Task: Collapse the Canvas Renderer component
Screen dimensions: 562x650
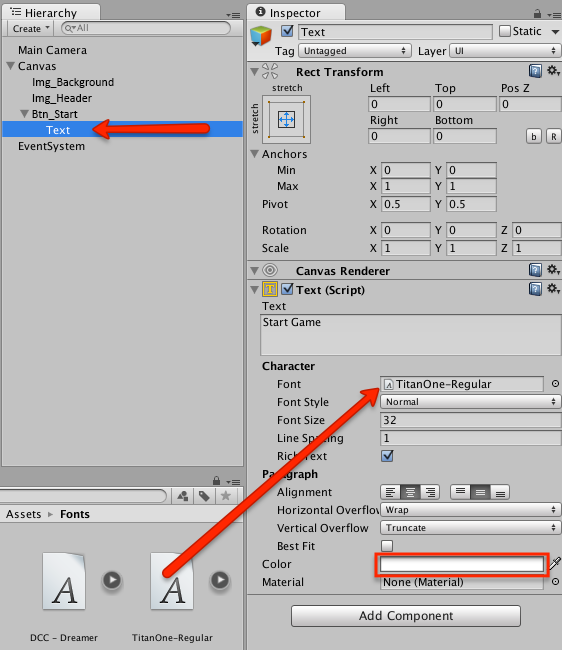Action: click(x=254, y=271)
